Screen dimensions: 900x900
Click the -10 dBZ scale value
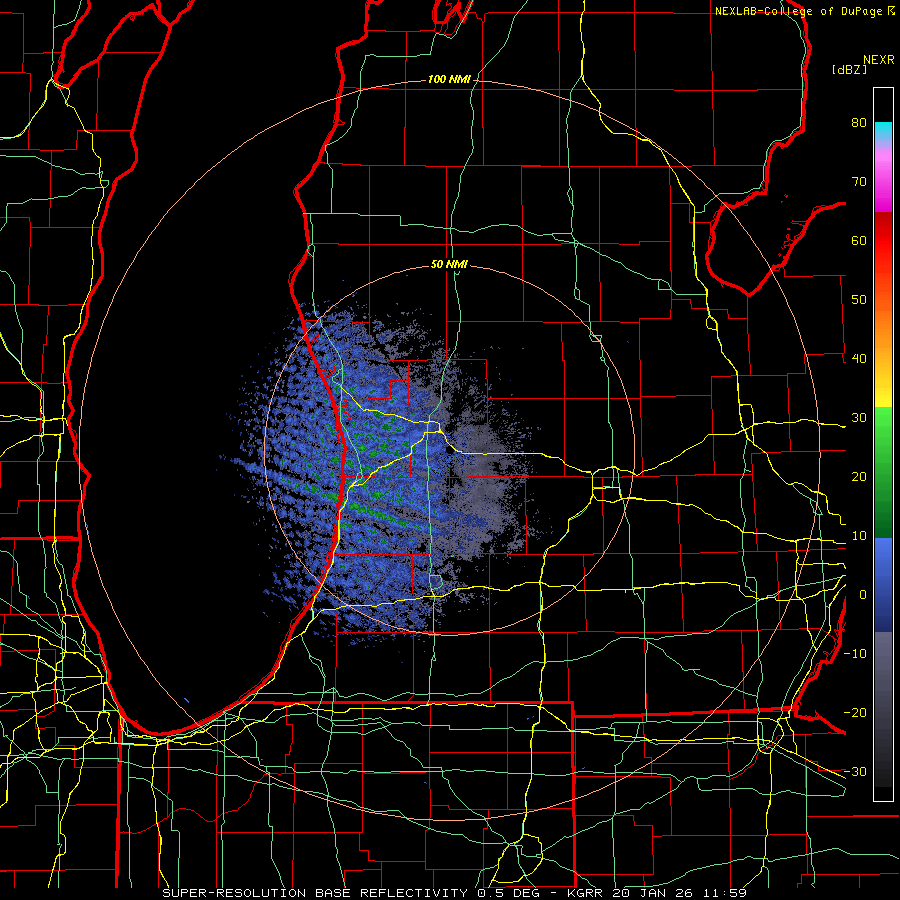coord(855,654)
